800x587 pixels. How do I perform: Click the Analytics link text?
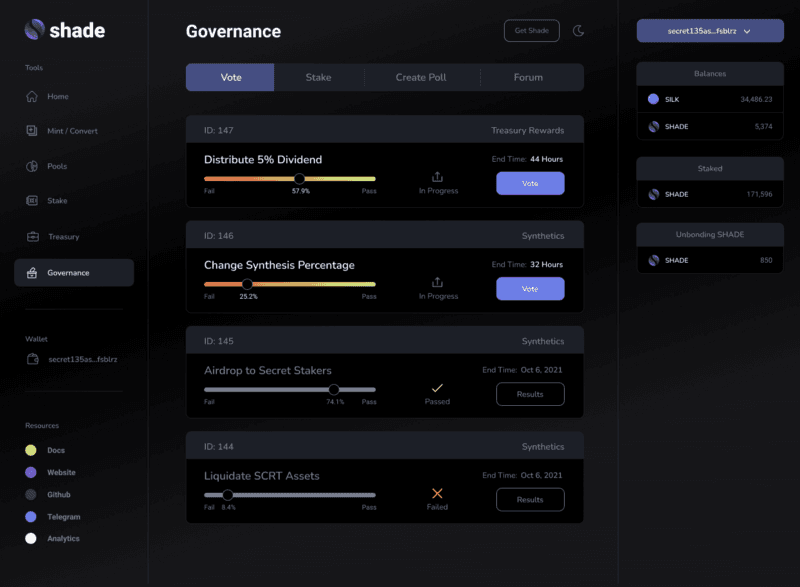(x=63, y=539)
